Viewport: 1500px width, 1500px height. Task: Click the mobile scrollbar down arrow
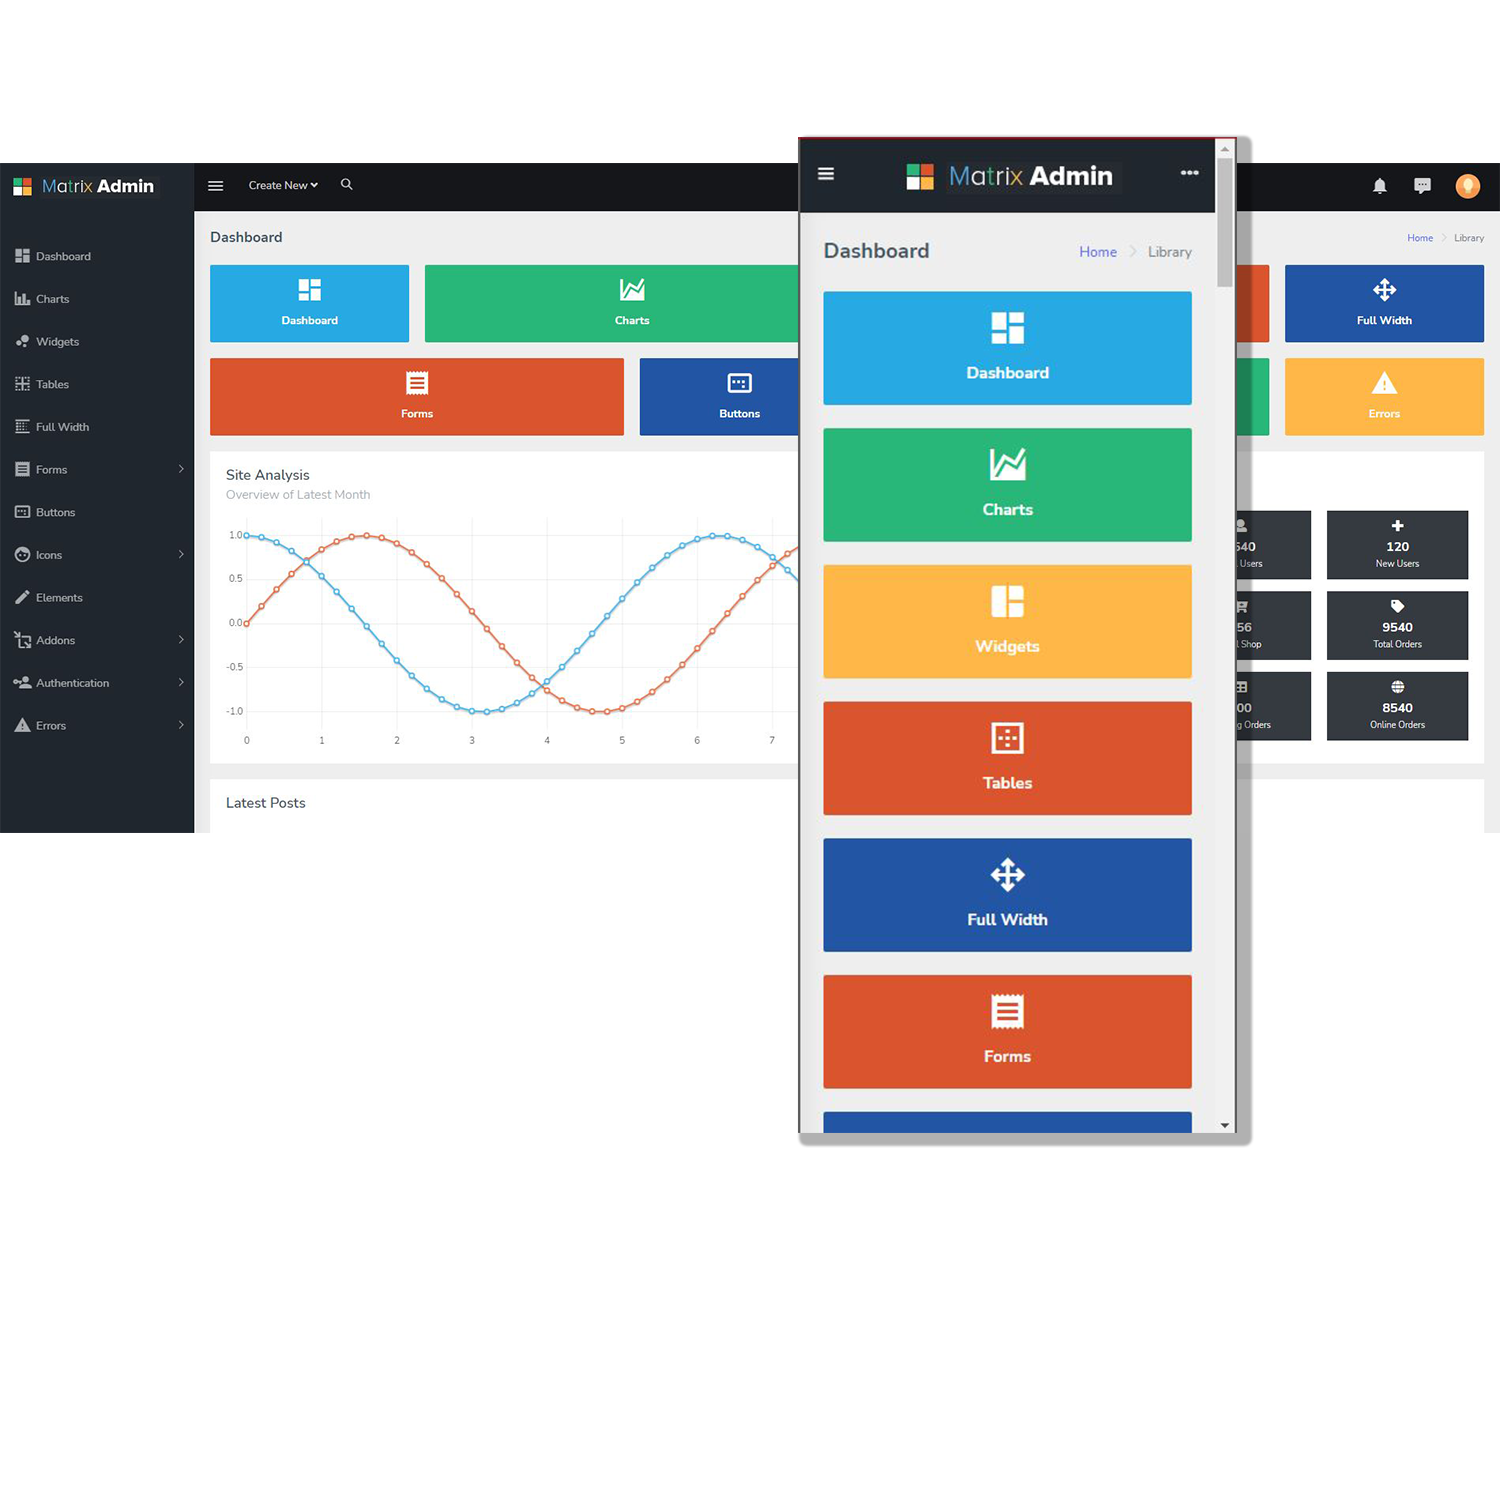tap(1224, 1126)
